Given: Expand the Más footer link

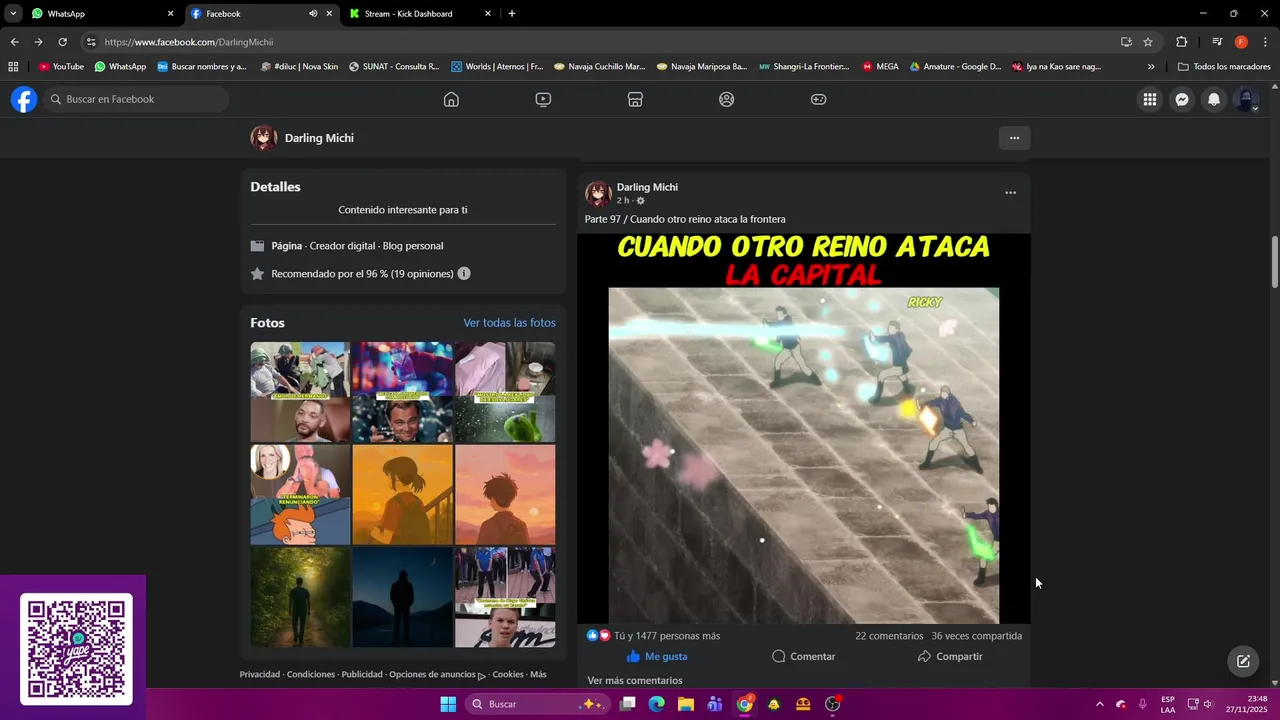Looking at the screenshot, I should 538,674.
